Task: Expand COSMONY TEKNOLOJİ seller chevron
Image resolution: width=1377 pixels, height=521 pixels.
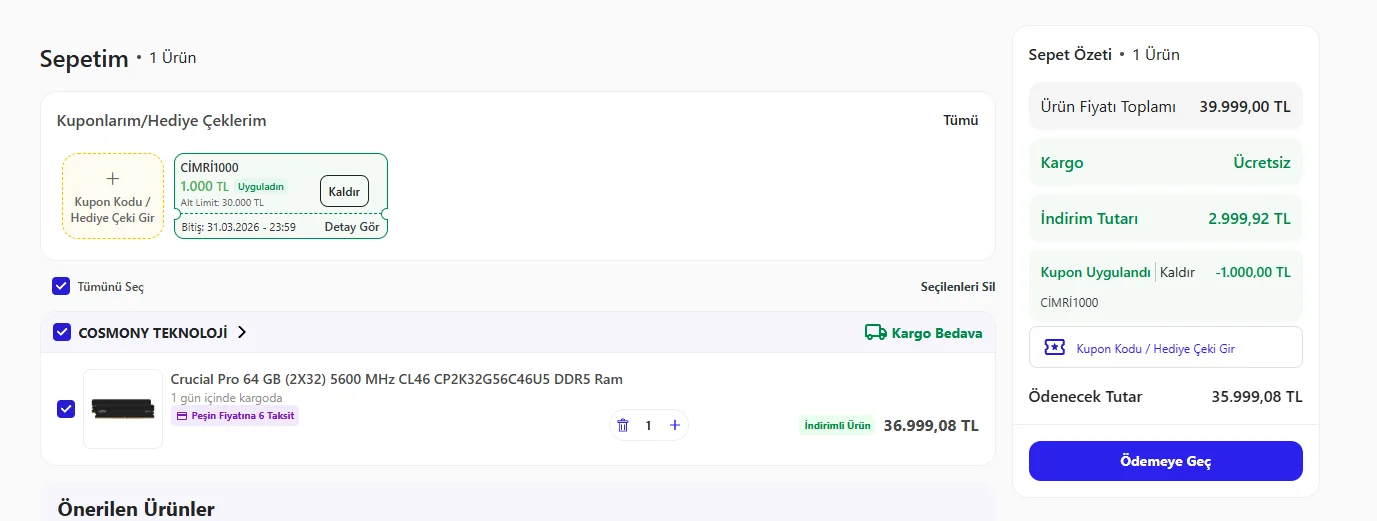Action: click(242, 332)
